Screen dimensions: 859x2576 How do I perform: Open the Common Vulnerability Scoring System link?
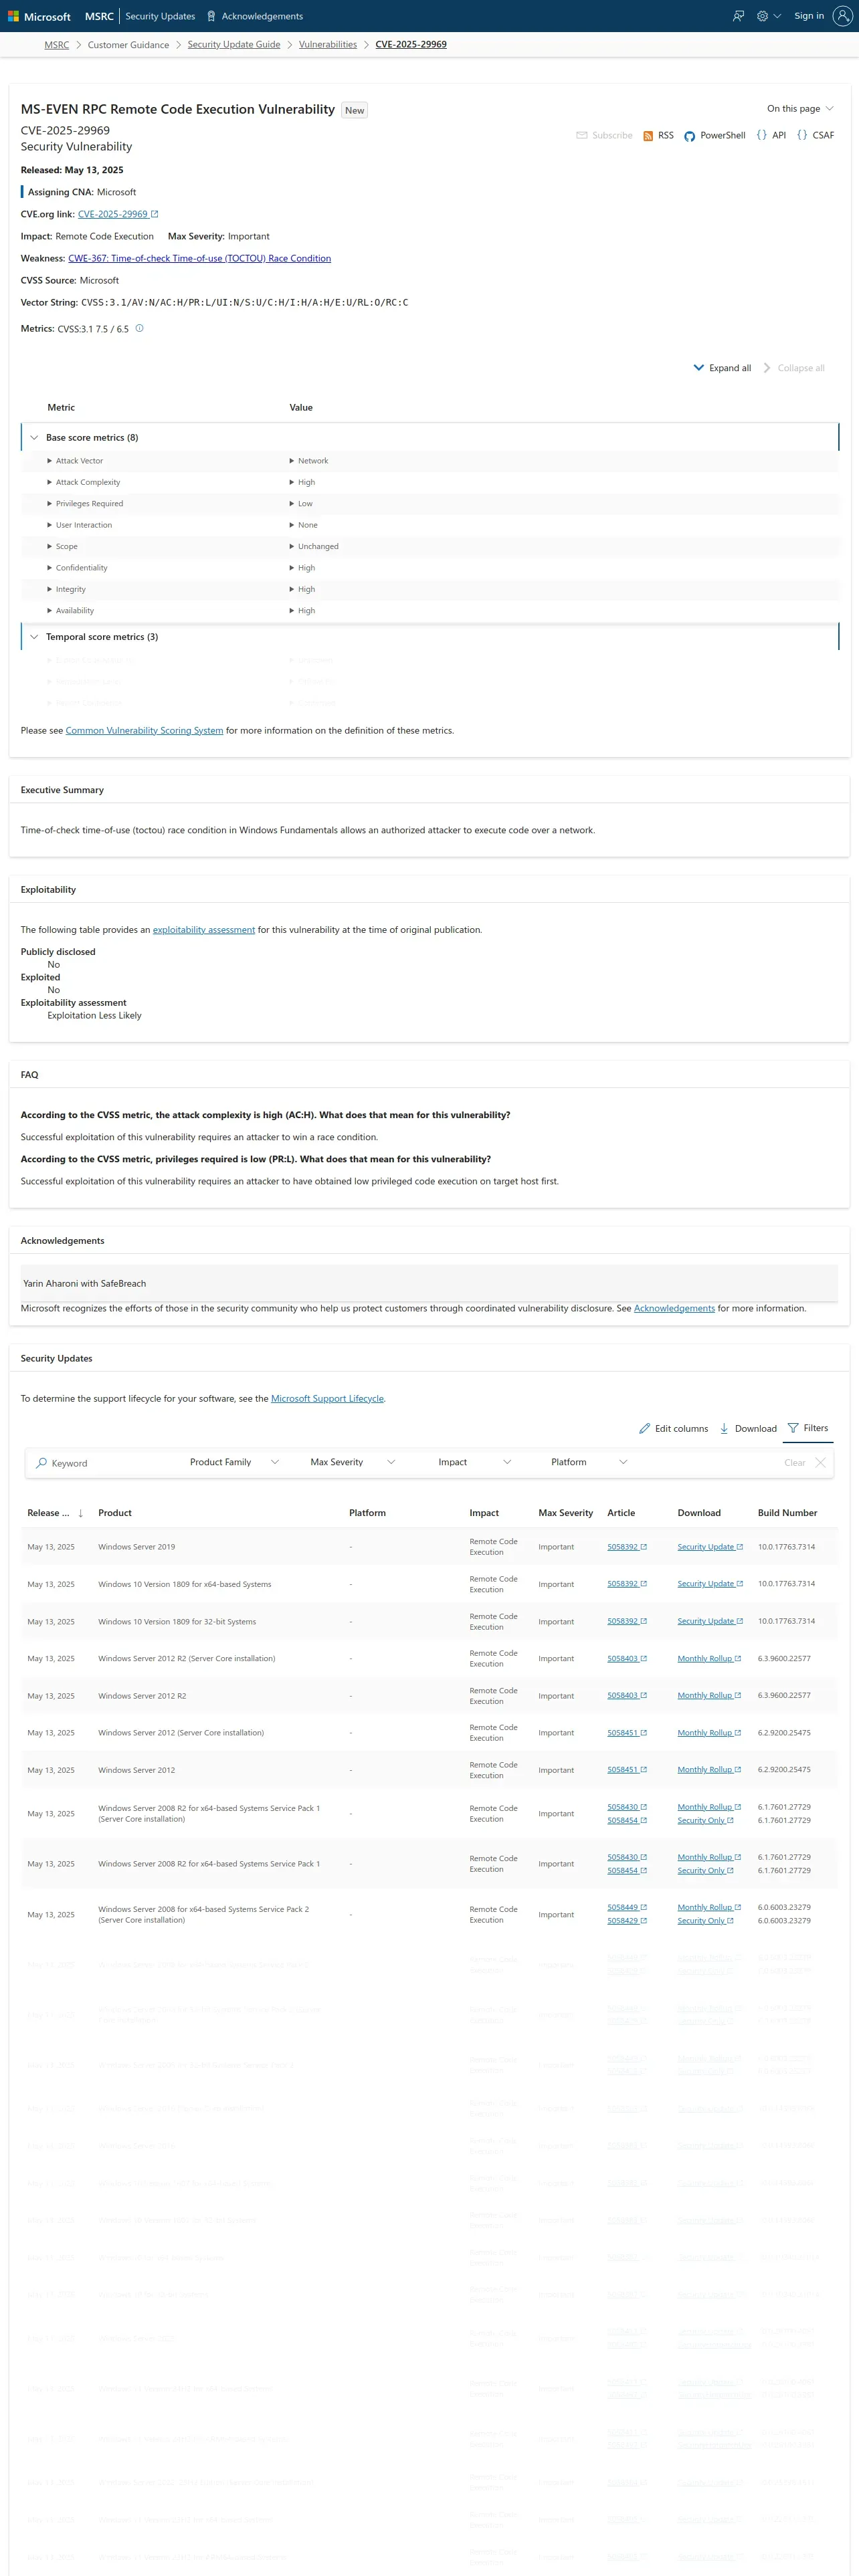[144, 730]
